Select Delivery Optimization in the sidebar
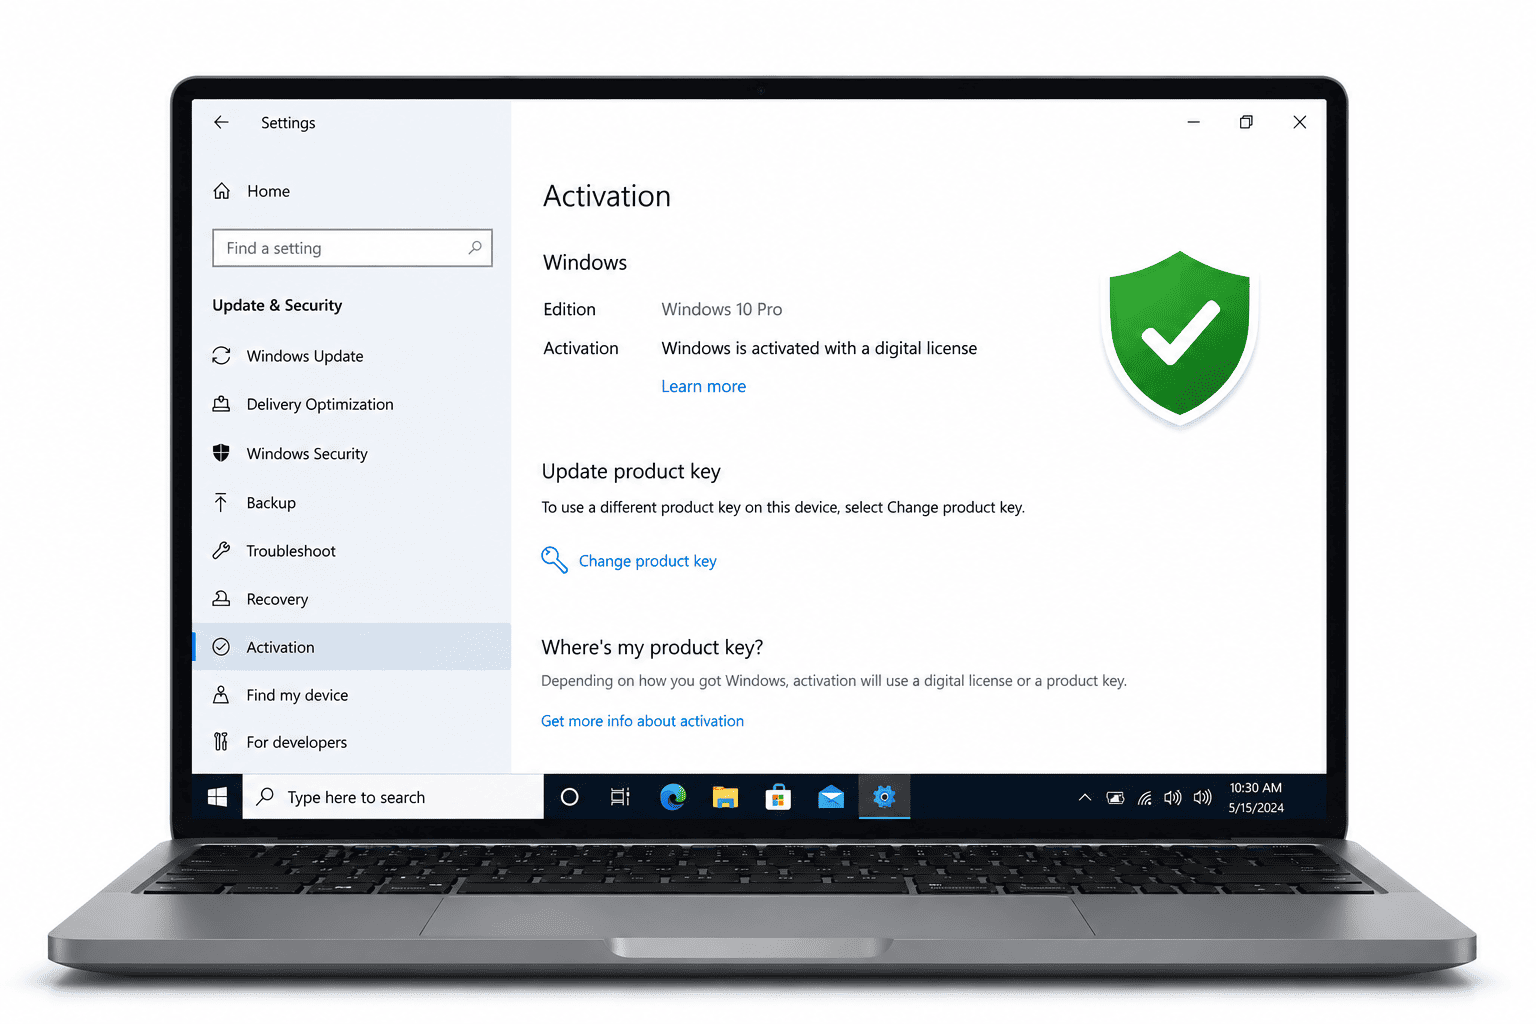The image size is (1536, 1024). 351,404
